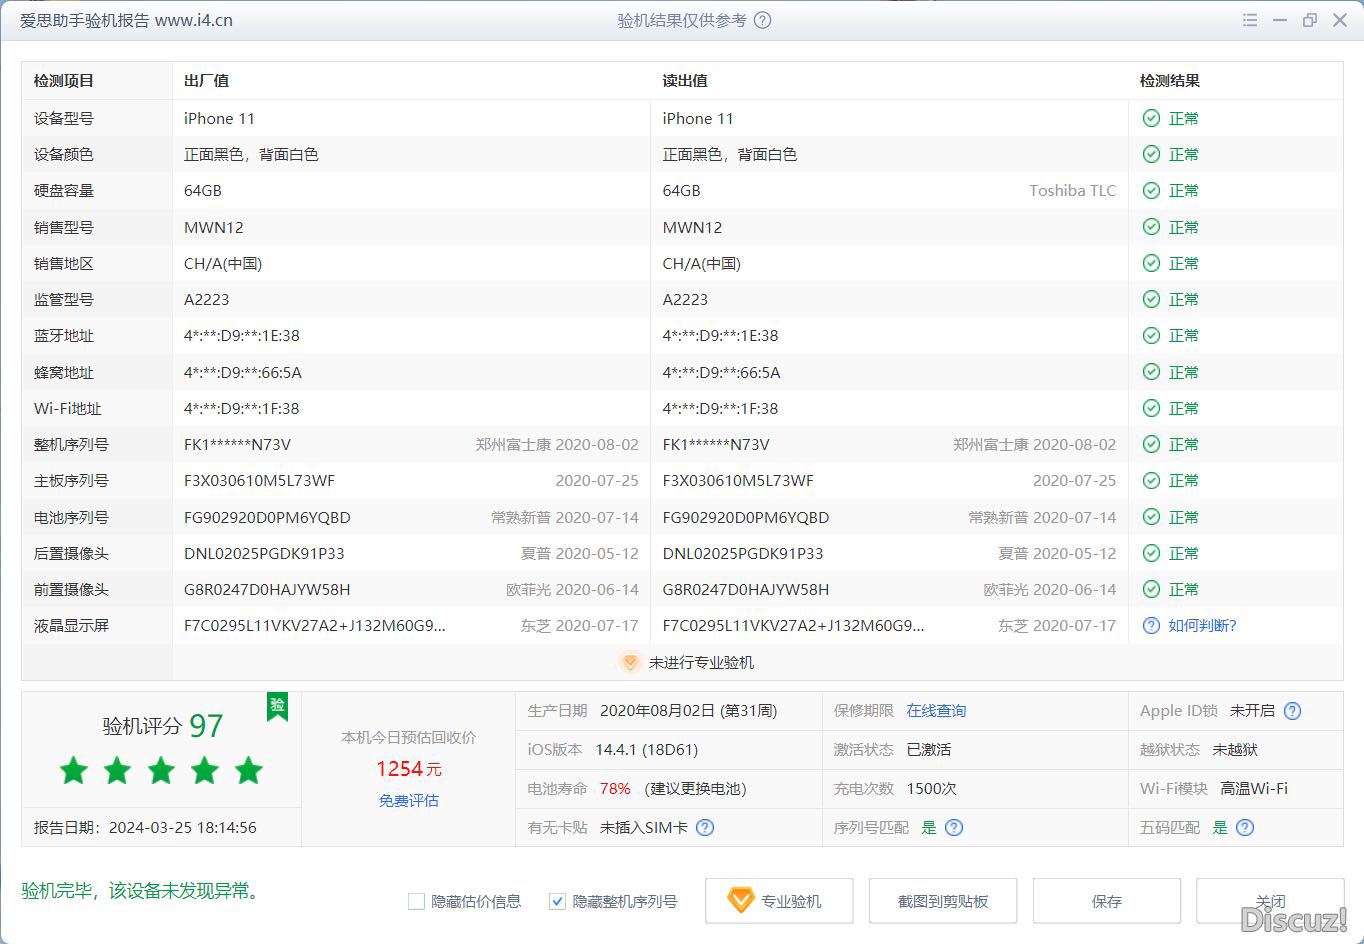Click the 专业验机 button

[779, 901]
